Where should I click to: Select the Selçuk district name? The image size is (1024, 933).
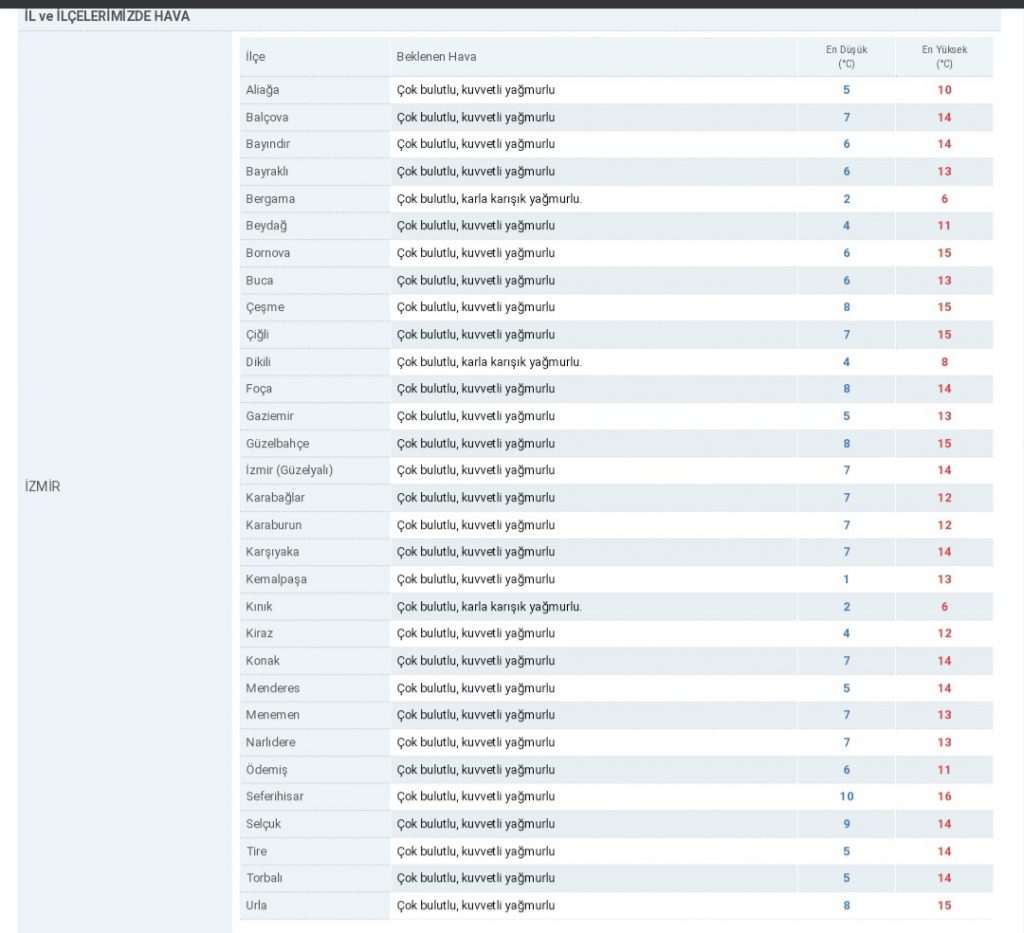[263, 825]
